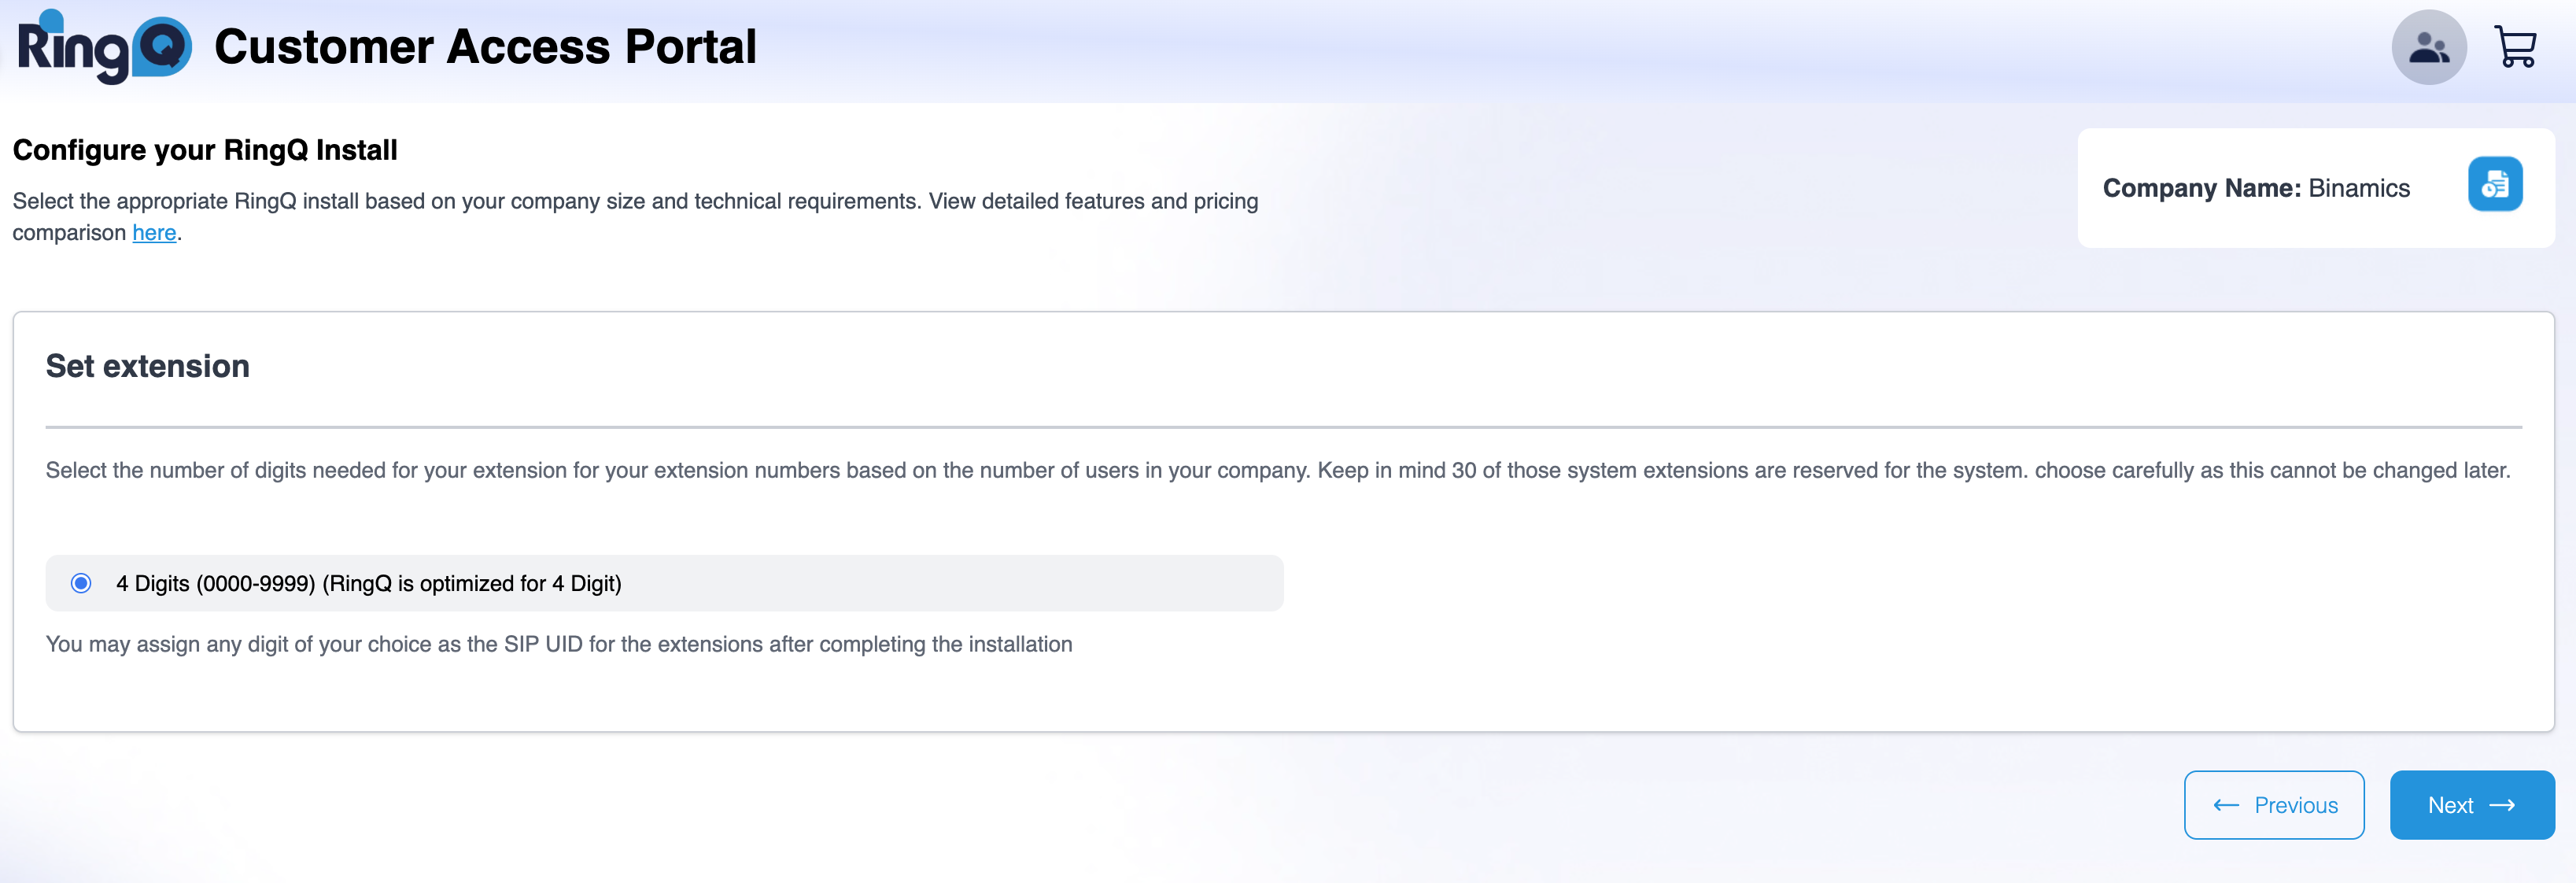Viewport: 2576px width, 883px height.
Task: Return to the Previous step
Action: [2273, 805]
